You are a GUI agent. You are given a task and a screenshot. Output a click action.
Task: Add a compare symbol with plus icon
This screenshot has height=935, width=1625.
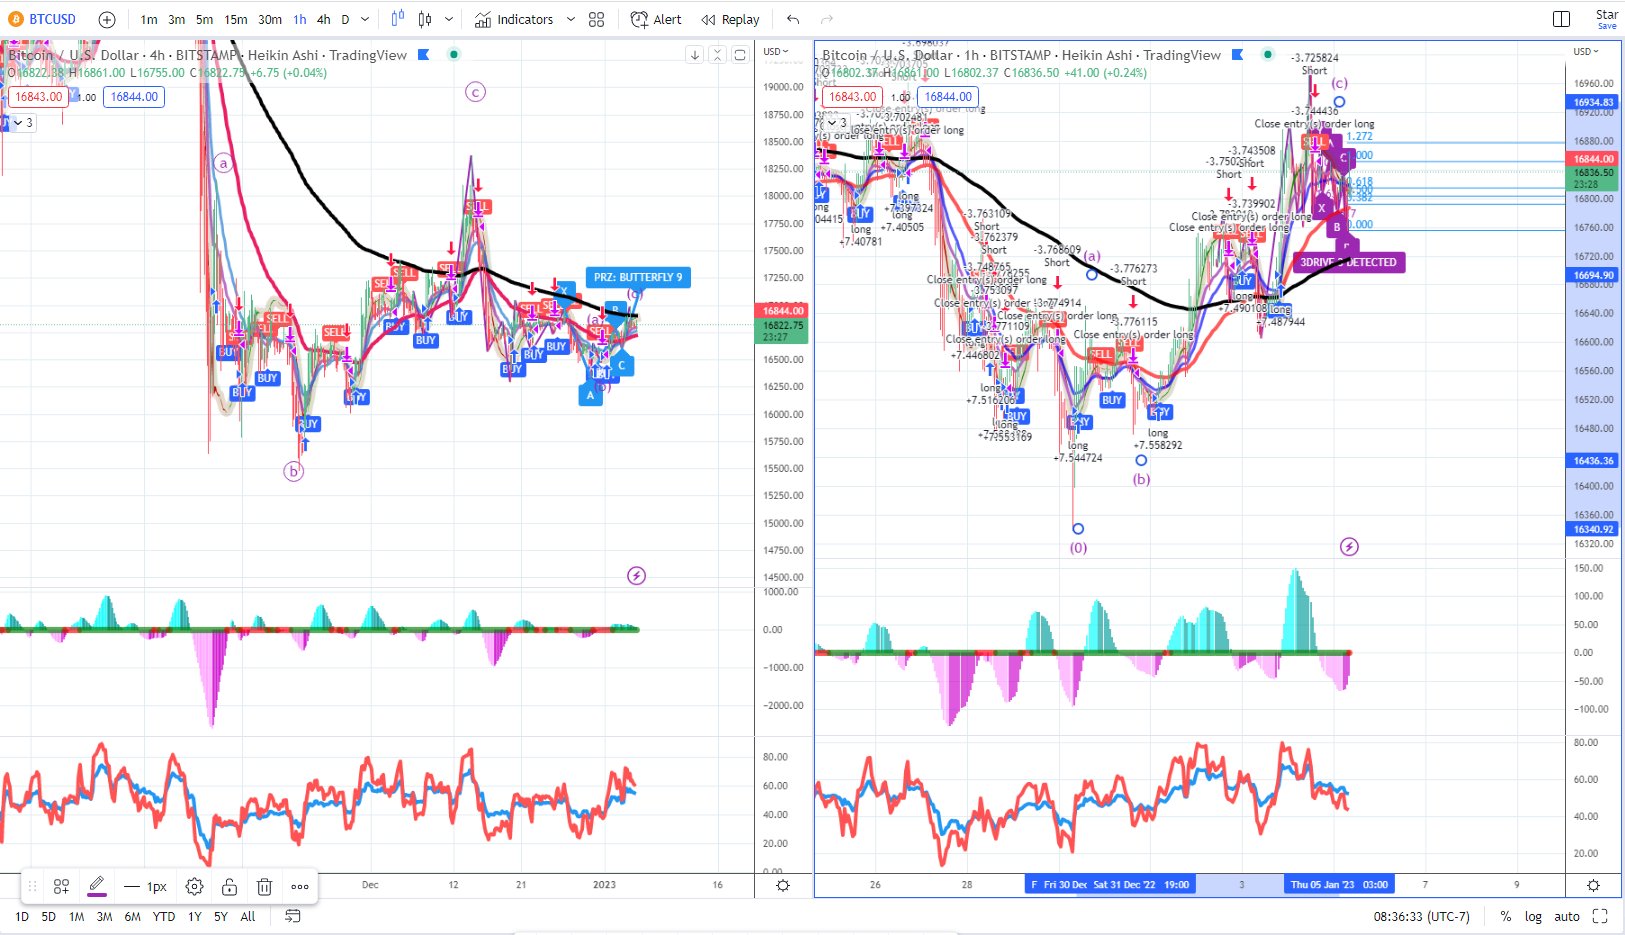coord(107,19)
